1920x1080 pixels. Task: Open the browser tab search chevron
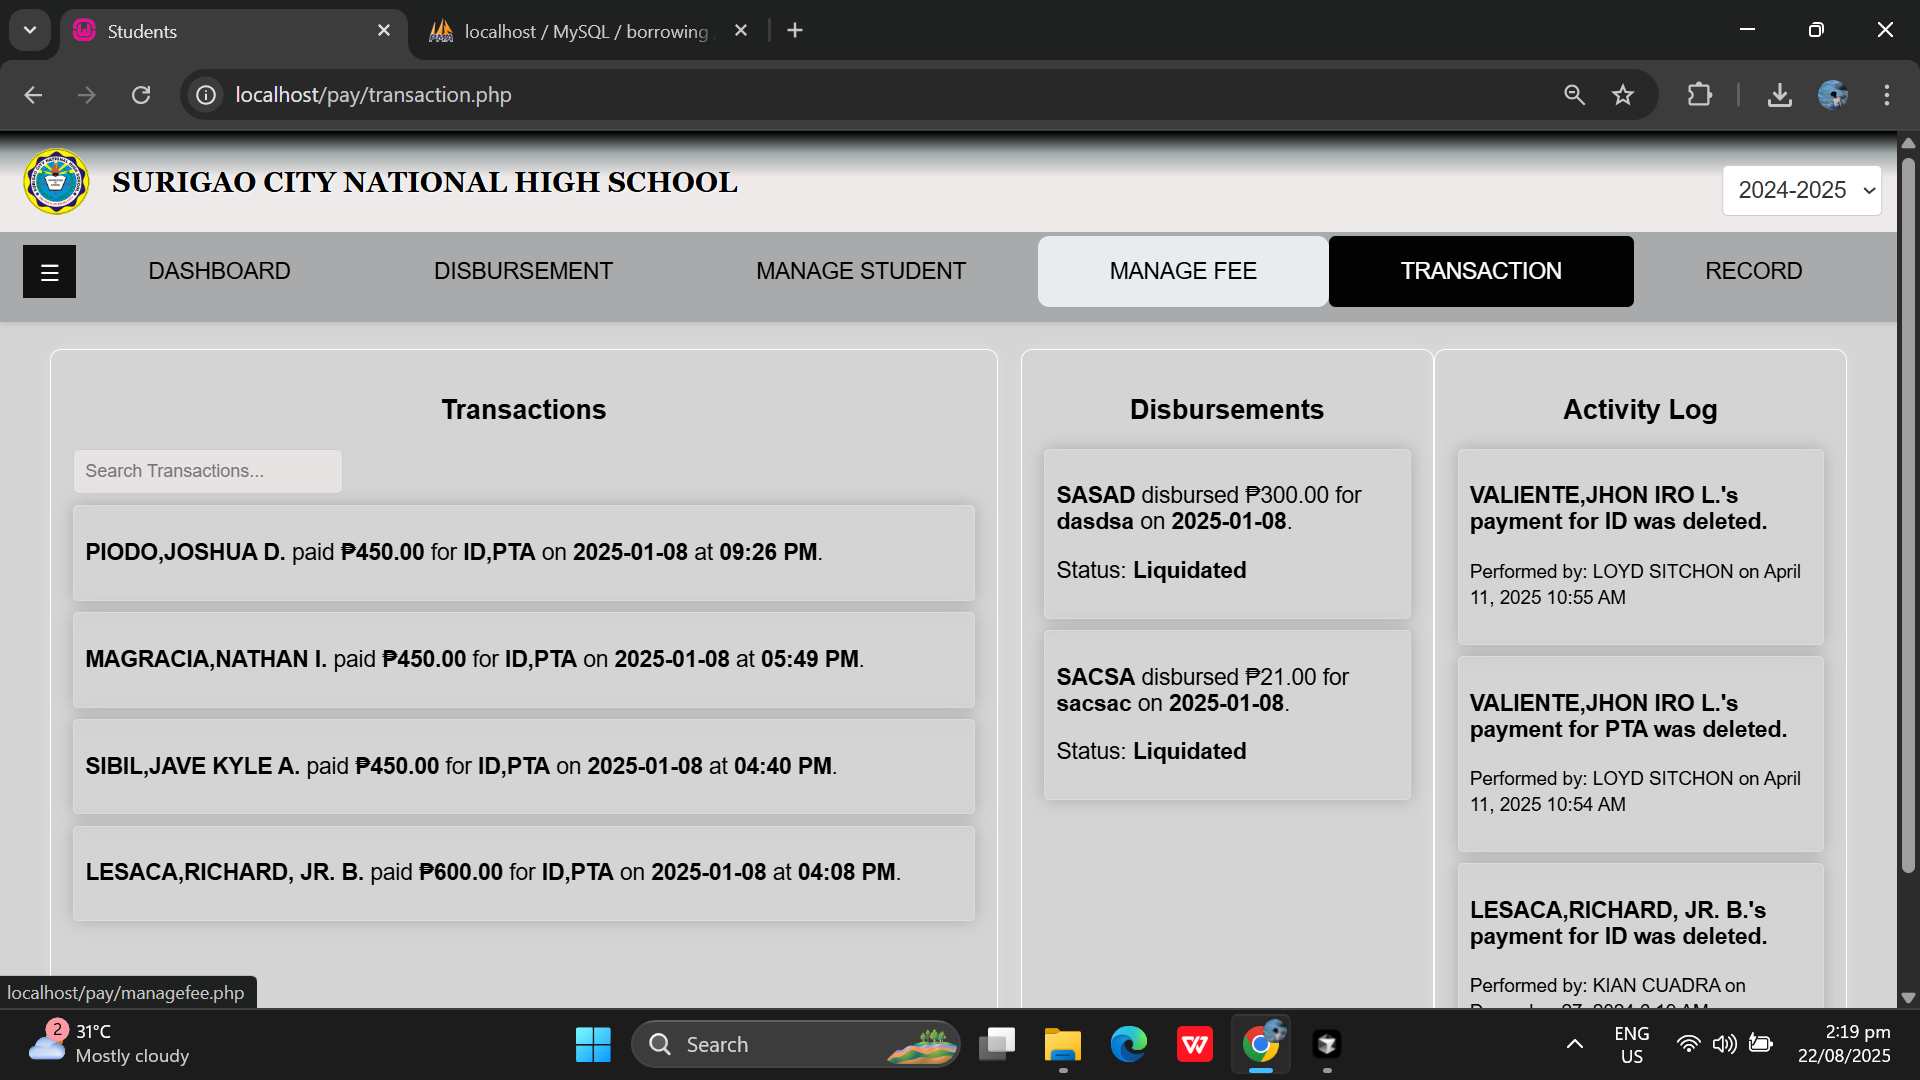pyautogui.click(x=29, y=30)
